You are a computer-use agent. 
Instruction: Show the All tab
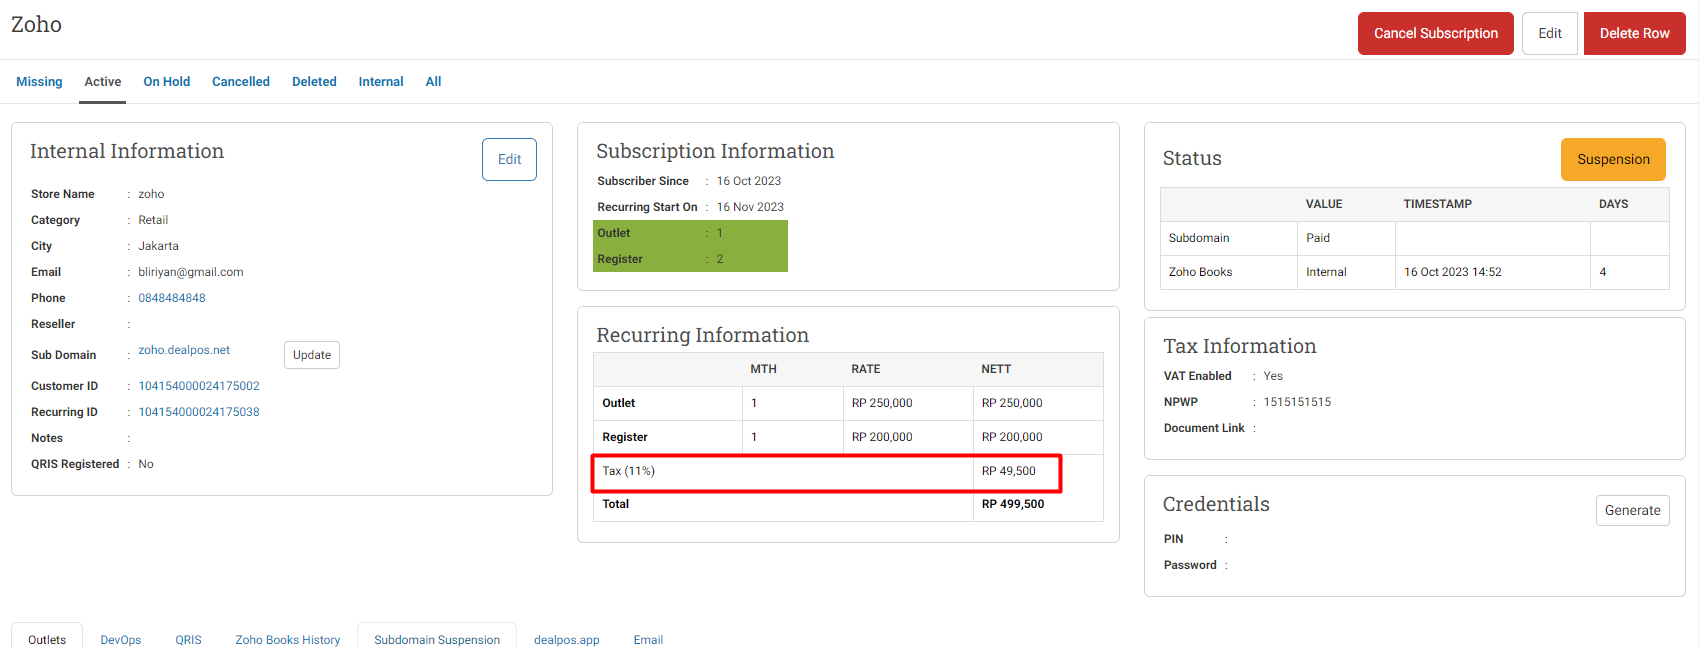(x=433, y=82)
